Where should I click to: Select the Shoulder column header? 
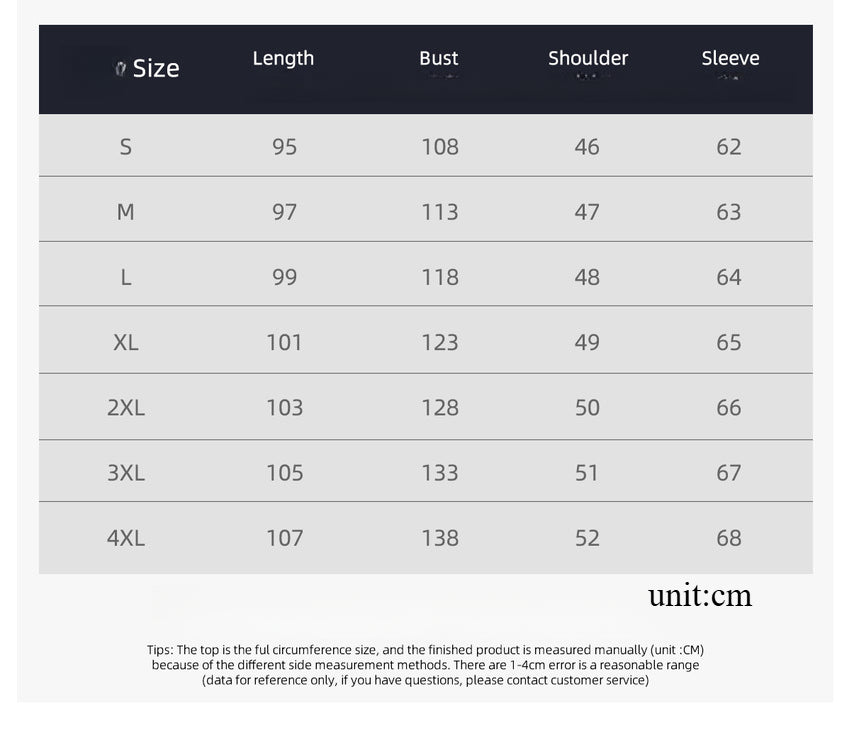pos(588,58)
